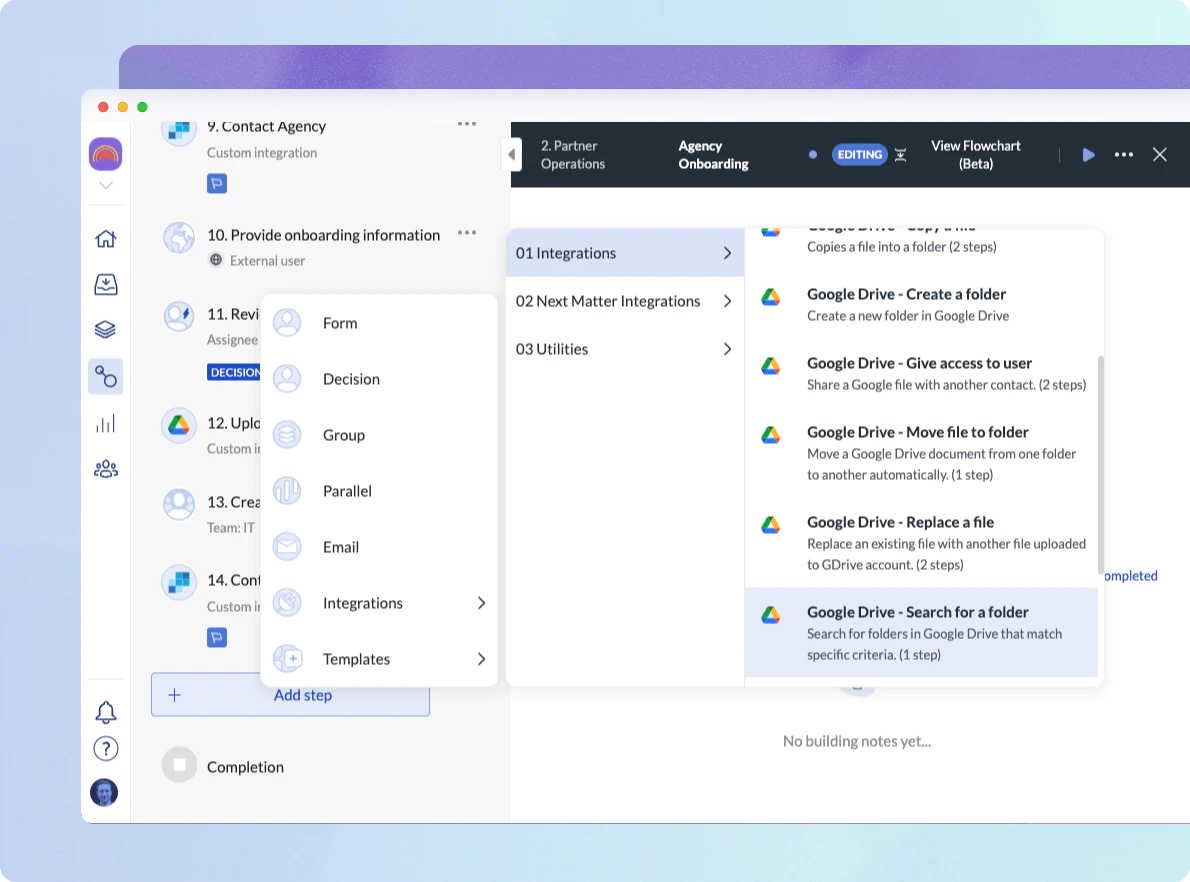This screenshot has height=882, width=1190.
Task: Click the notifications bell icon
Action: point(105,712)
